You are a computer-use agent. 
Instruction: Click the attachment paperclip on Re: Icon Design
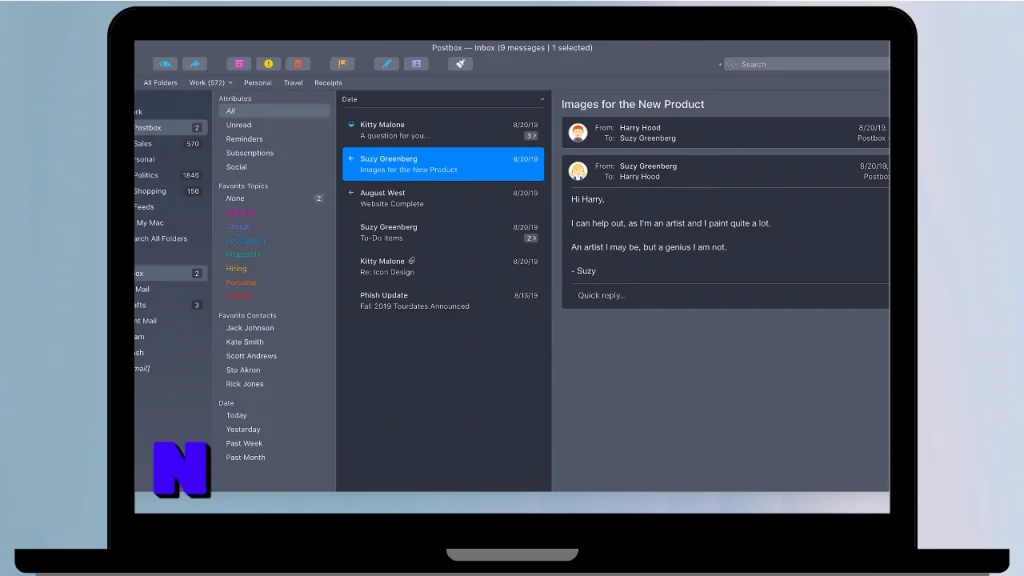pyautogui.click(x=411, y=261)
